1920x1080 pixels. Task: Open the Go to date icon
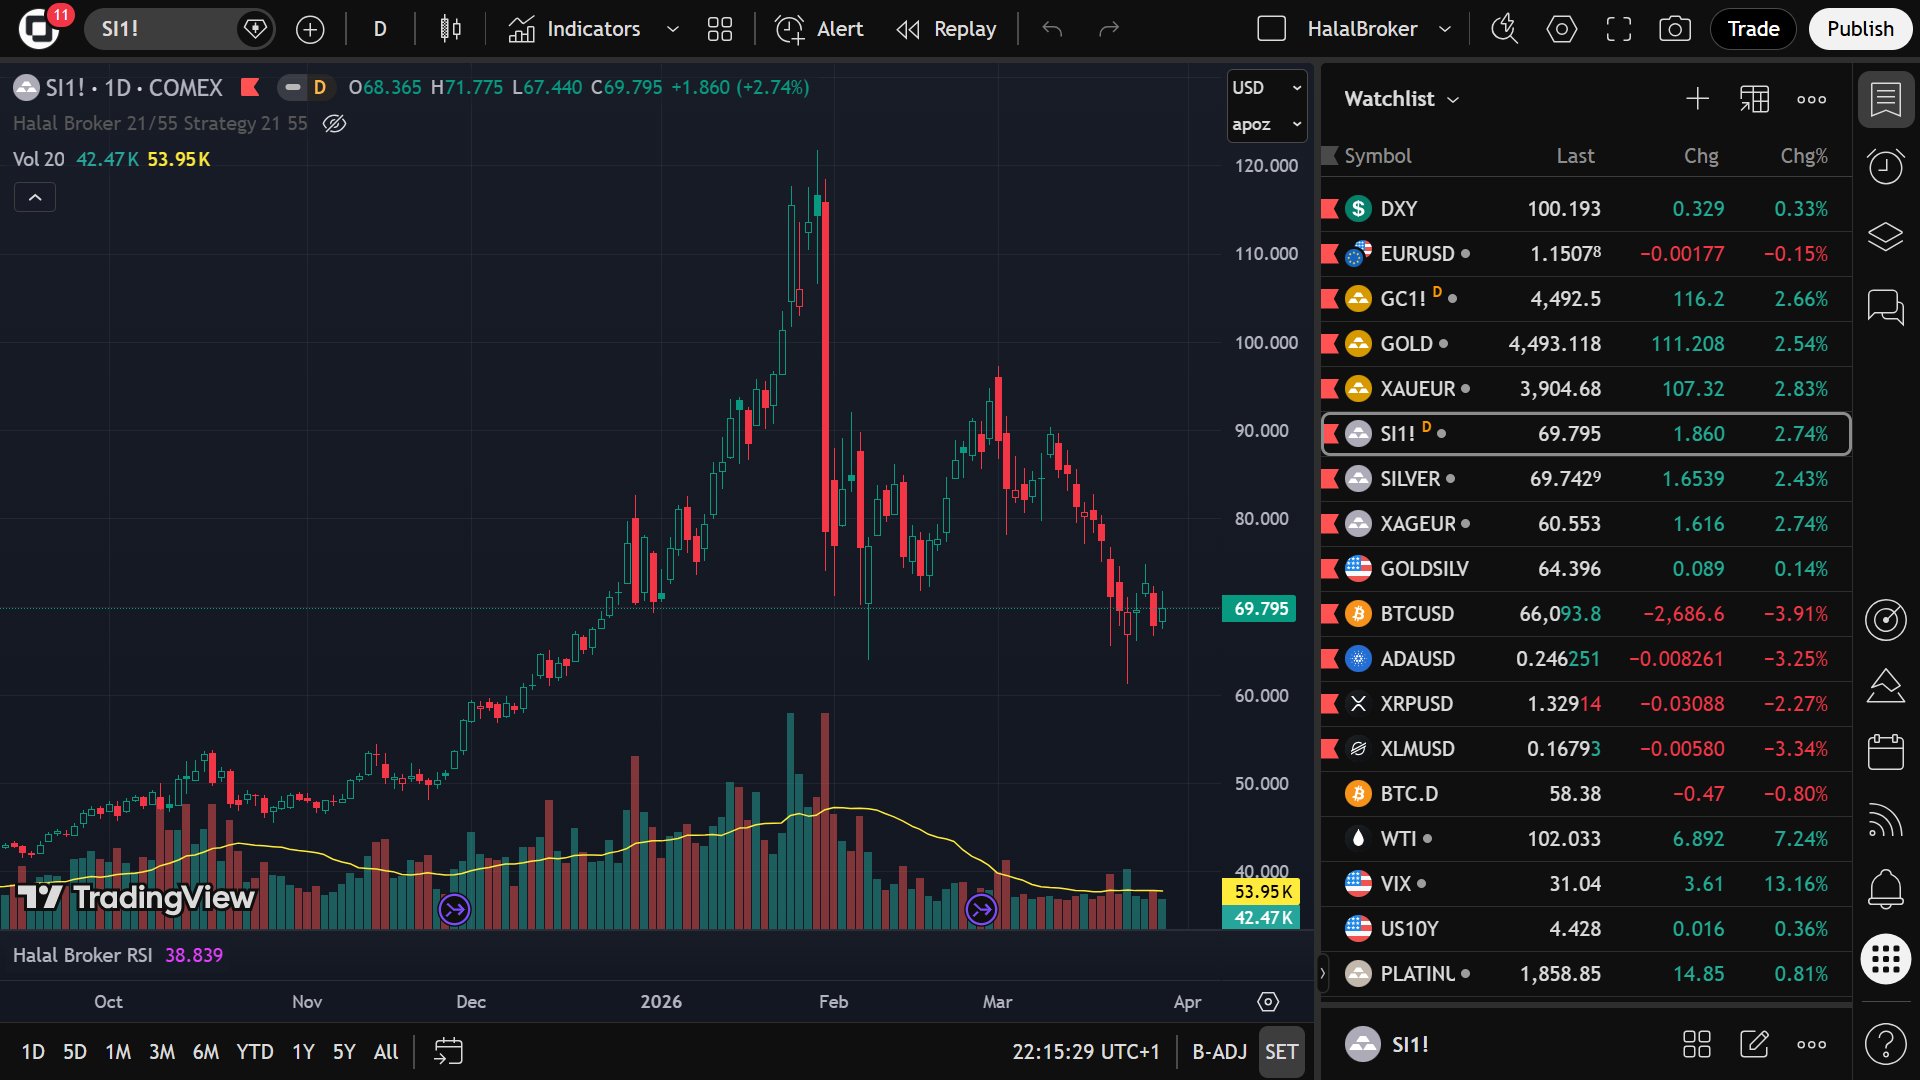448,1051
